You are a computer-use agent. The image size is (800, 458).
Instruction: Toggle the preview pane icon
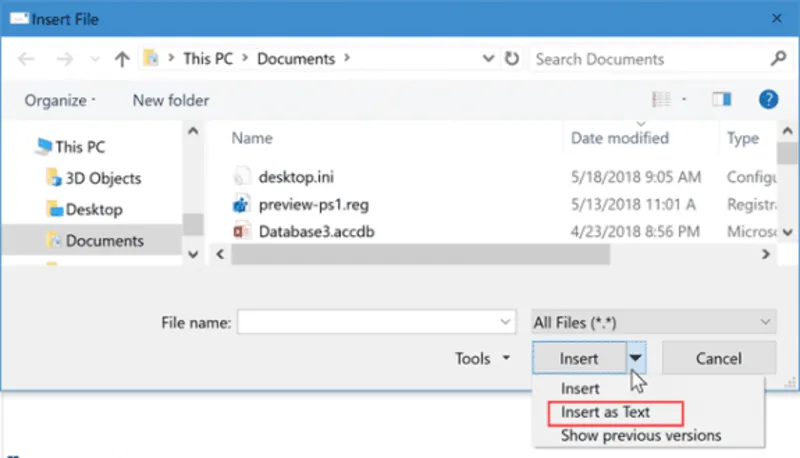[x=721, y=100]
